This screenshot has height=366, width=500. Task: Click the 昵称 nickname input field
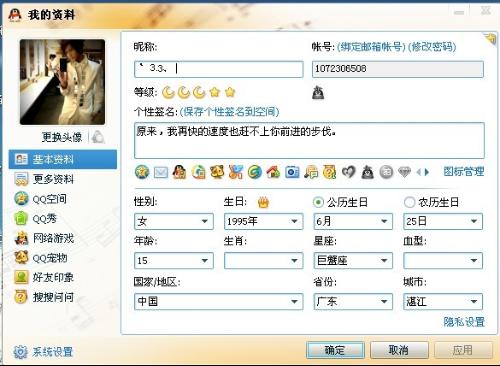pos(219,69)
